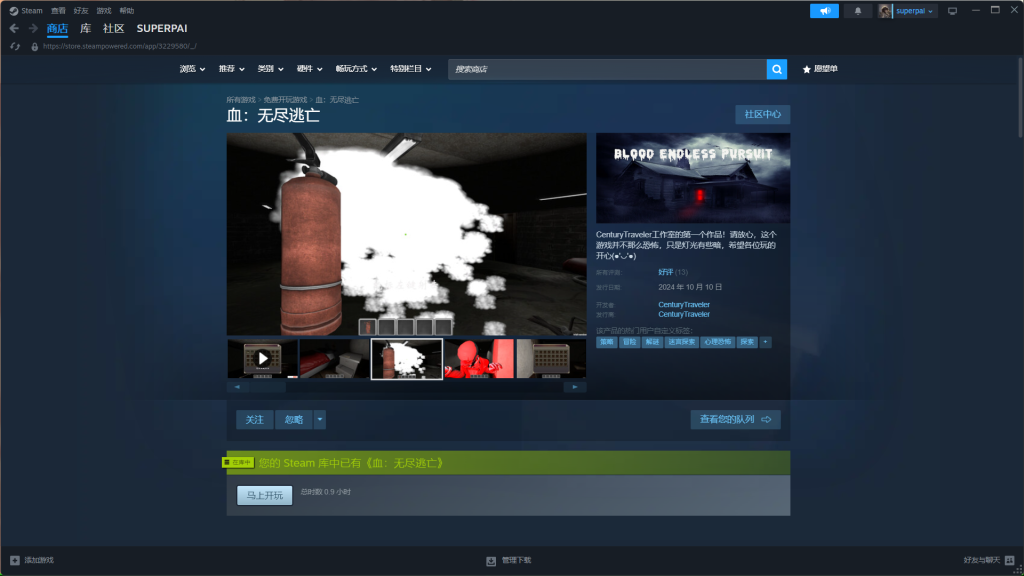Click the 管理下载 download icon

point(491,561)
